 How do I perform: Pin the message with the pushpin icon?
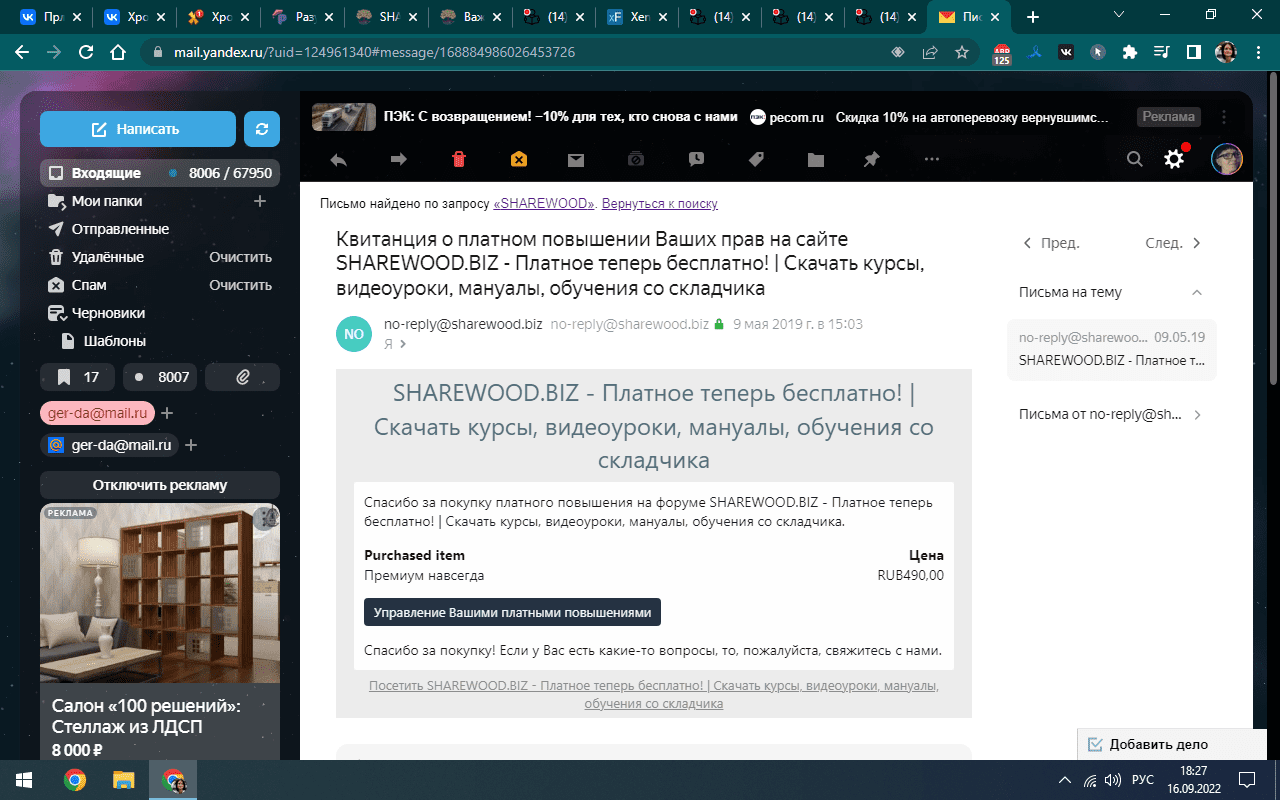tap(871, 159)
